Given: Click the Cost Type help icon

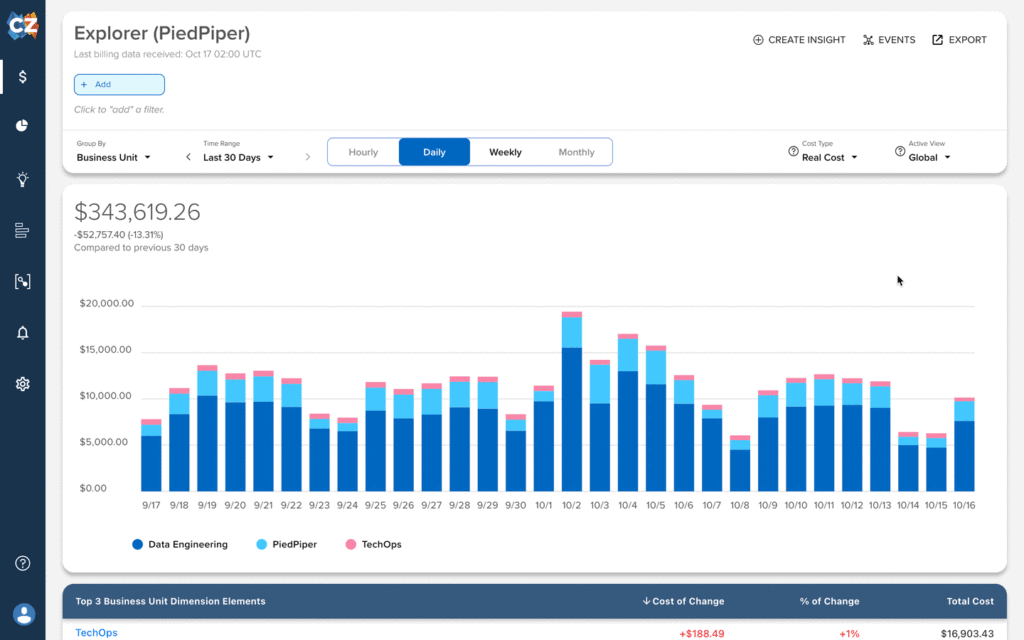Looking at the screenshot, I should [x=793, y=152].
